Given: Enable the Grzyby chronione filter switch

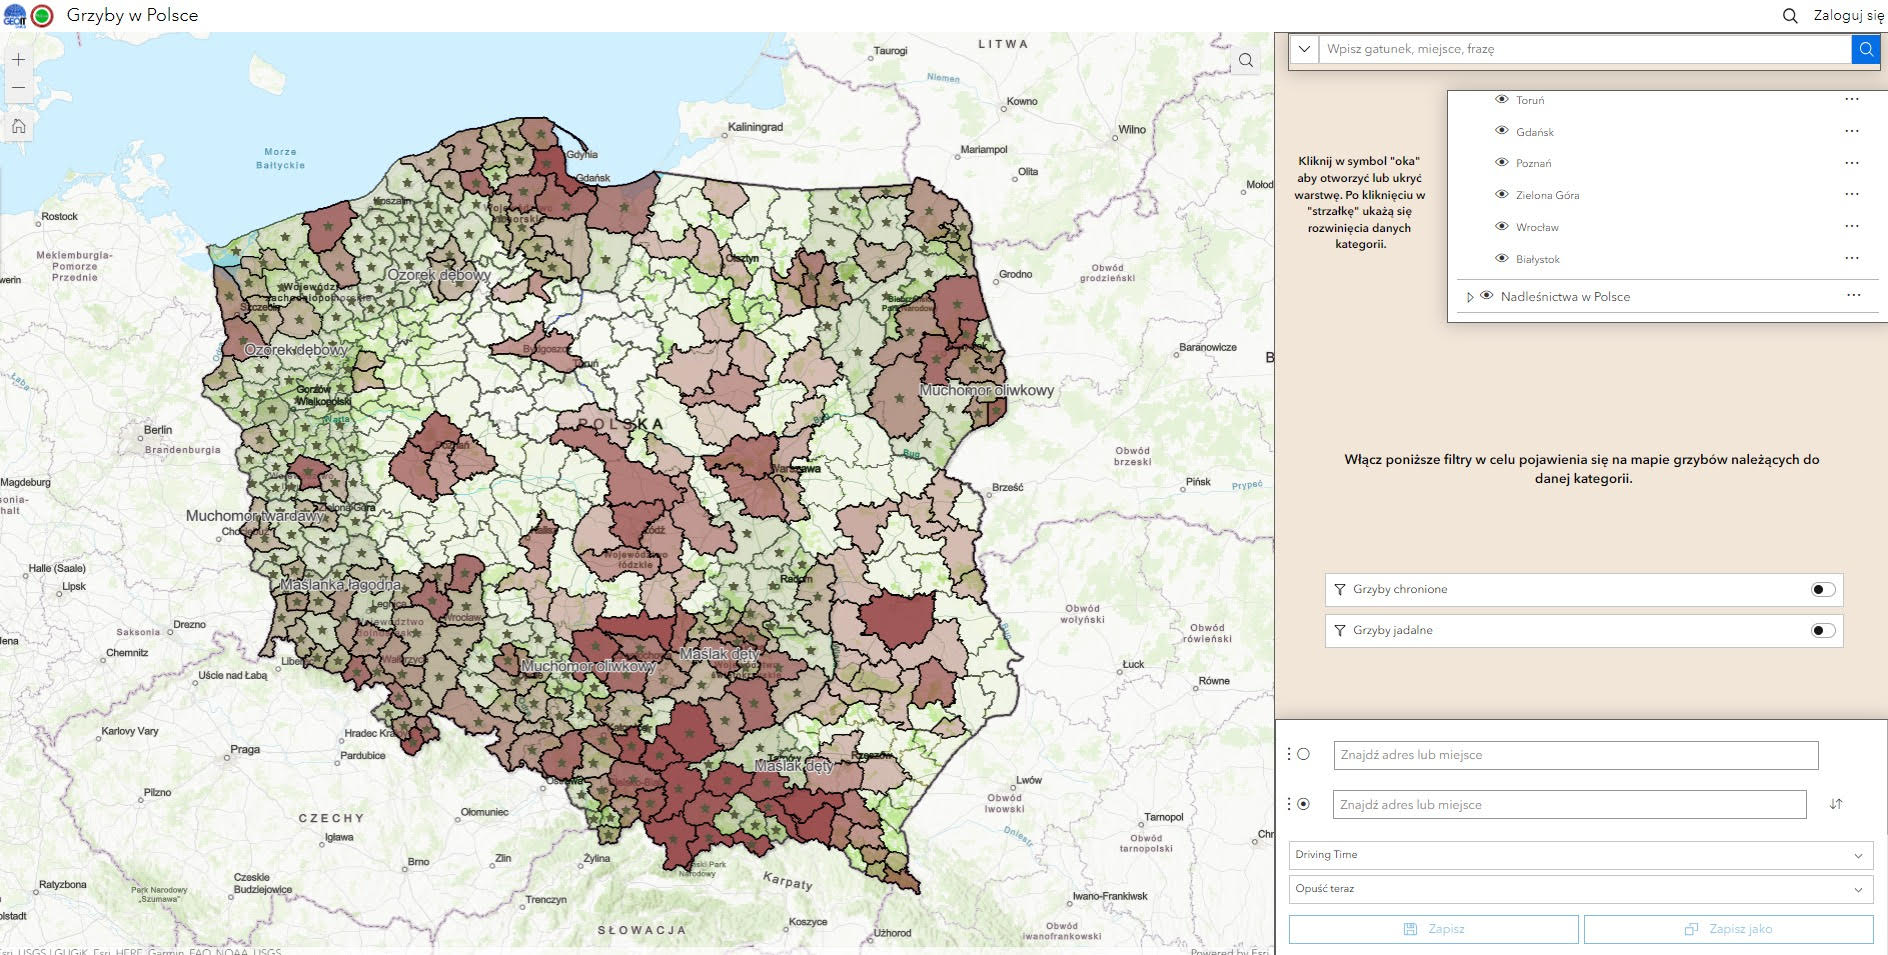Looking at the screenshot, I should tap(1822, 590).
